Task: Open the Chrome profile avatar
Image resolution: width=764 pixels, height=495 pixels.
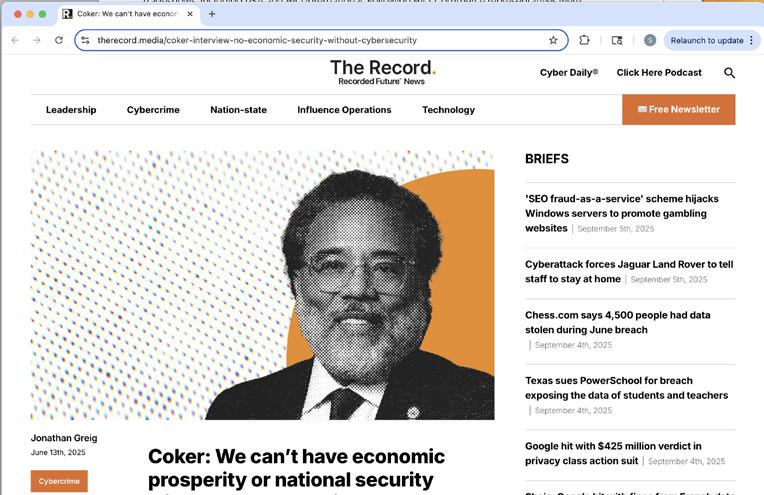Action: [649, 40]
